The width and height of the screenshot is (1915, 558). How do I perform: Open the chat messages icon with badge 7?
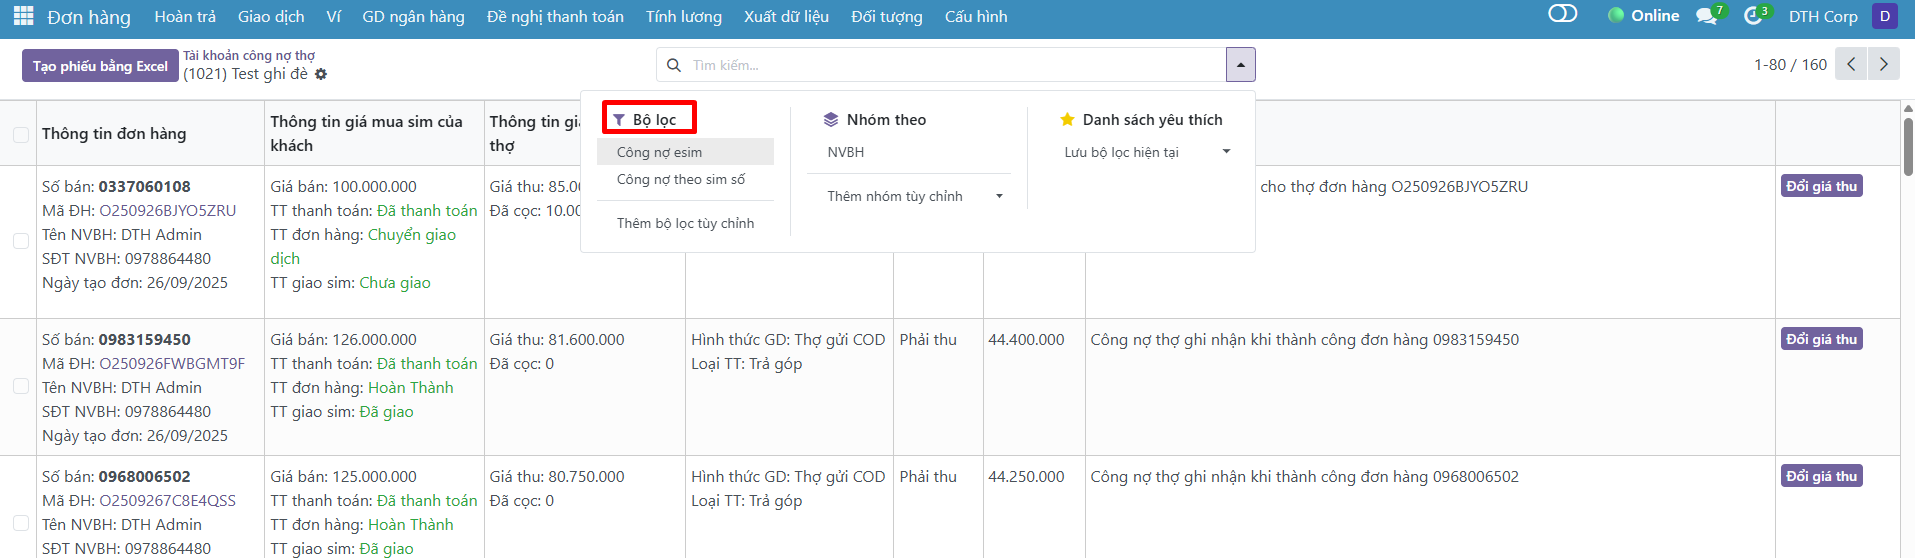(x=1707, y=16)
